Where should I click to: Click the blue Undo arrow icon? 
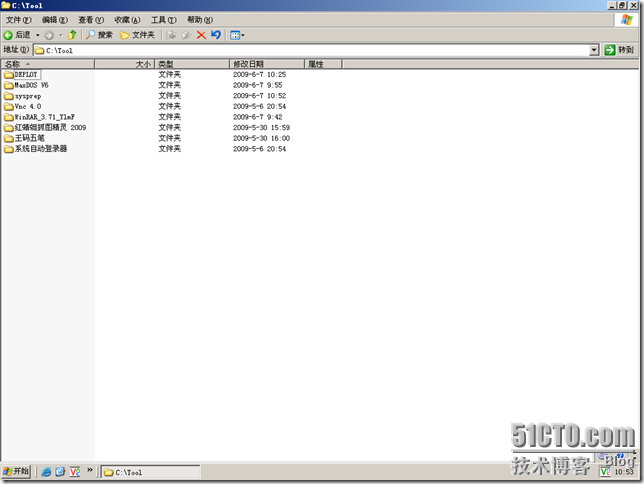pos(216,35)
